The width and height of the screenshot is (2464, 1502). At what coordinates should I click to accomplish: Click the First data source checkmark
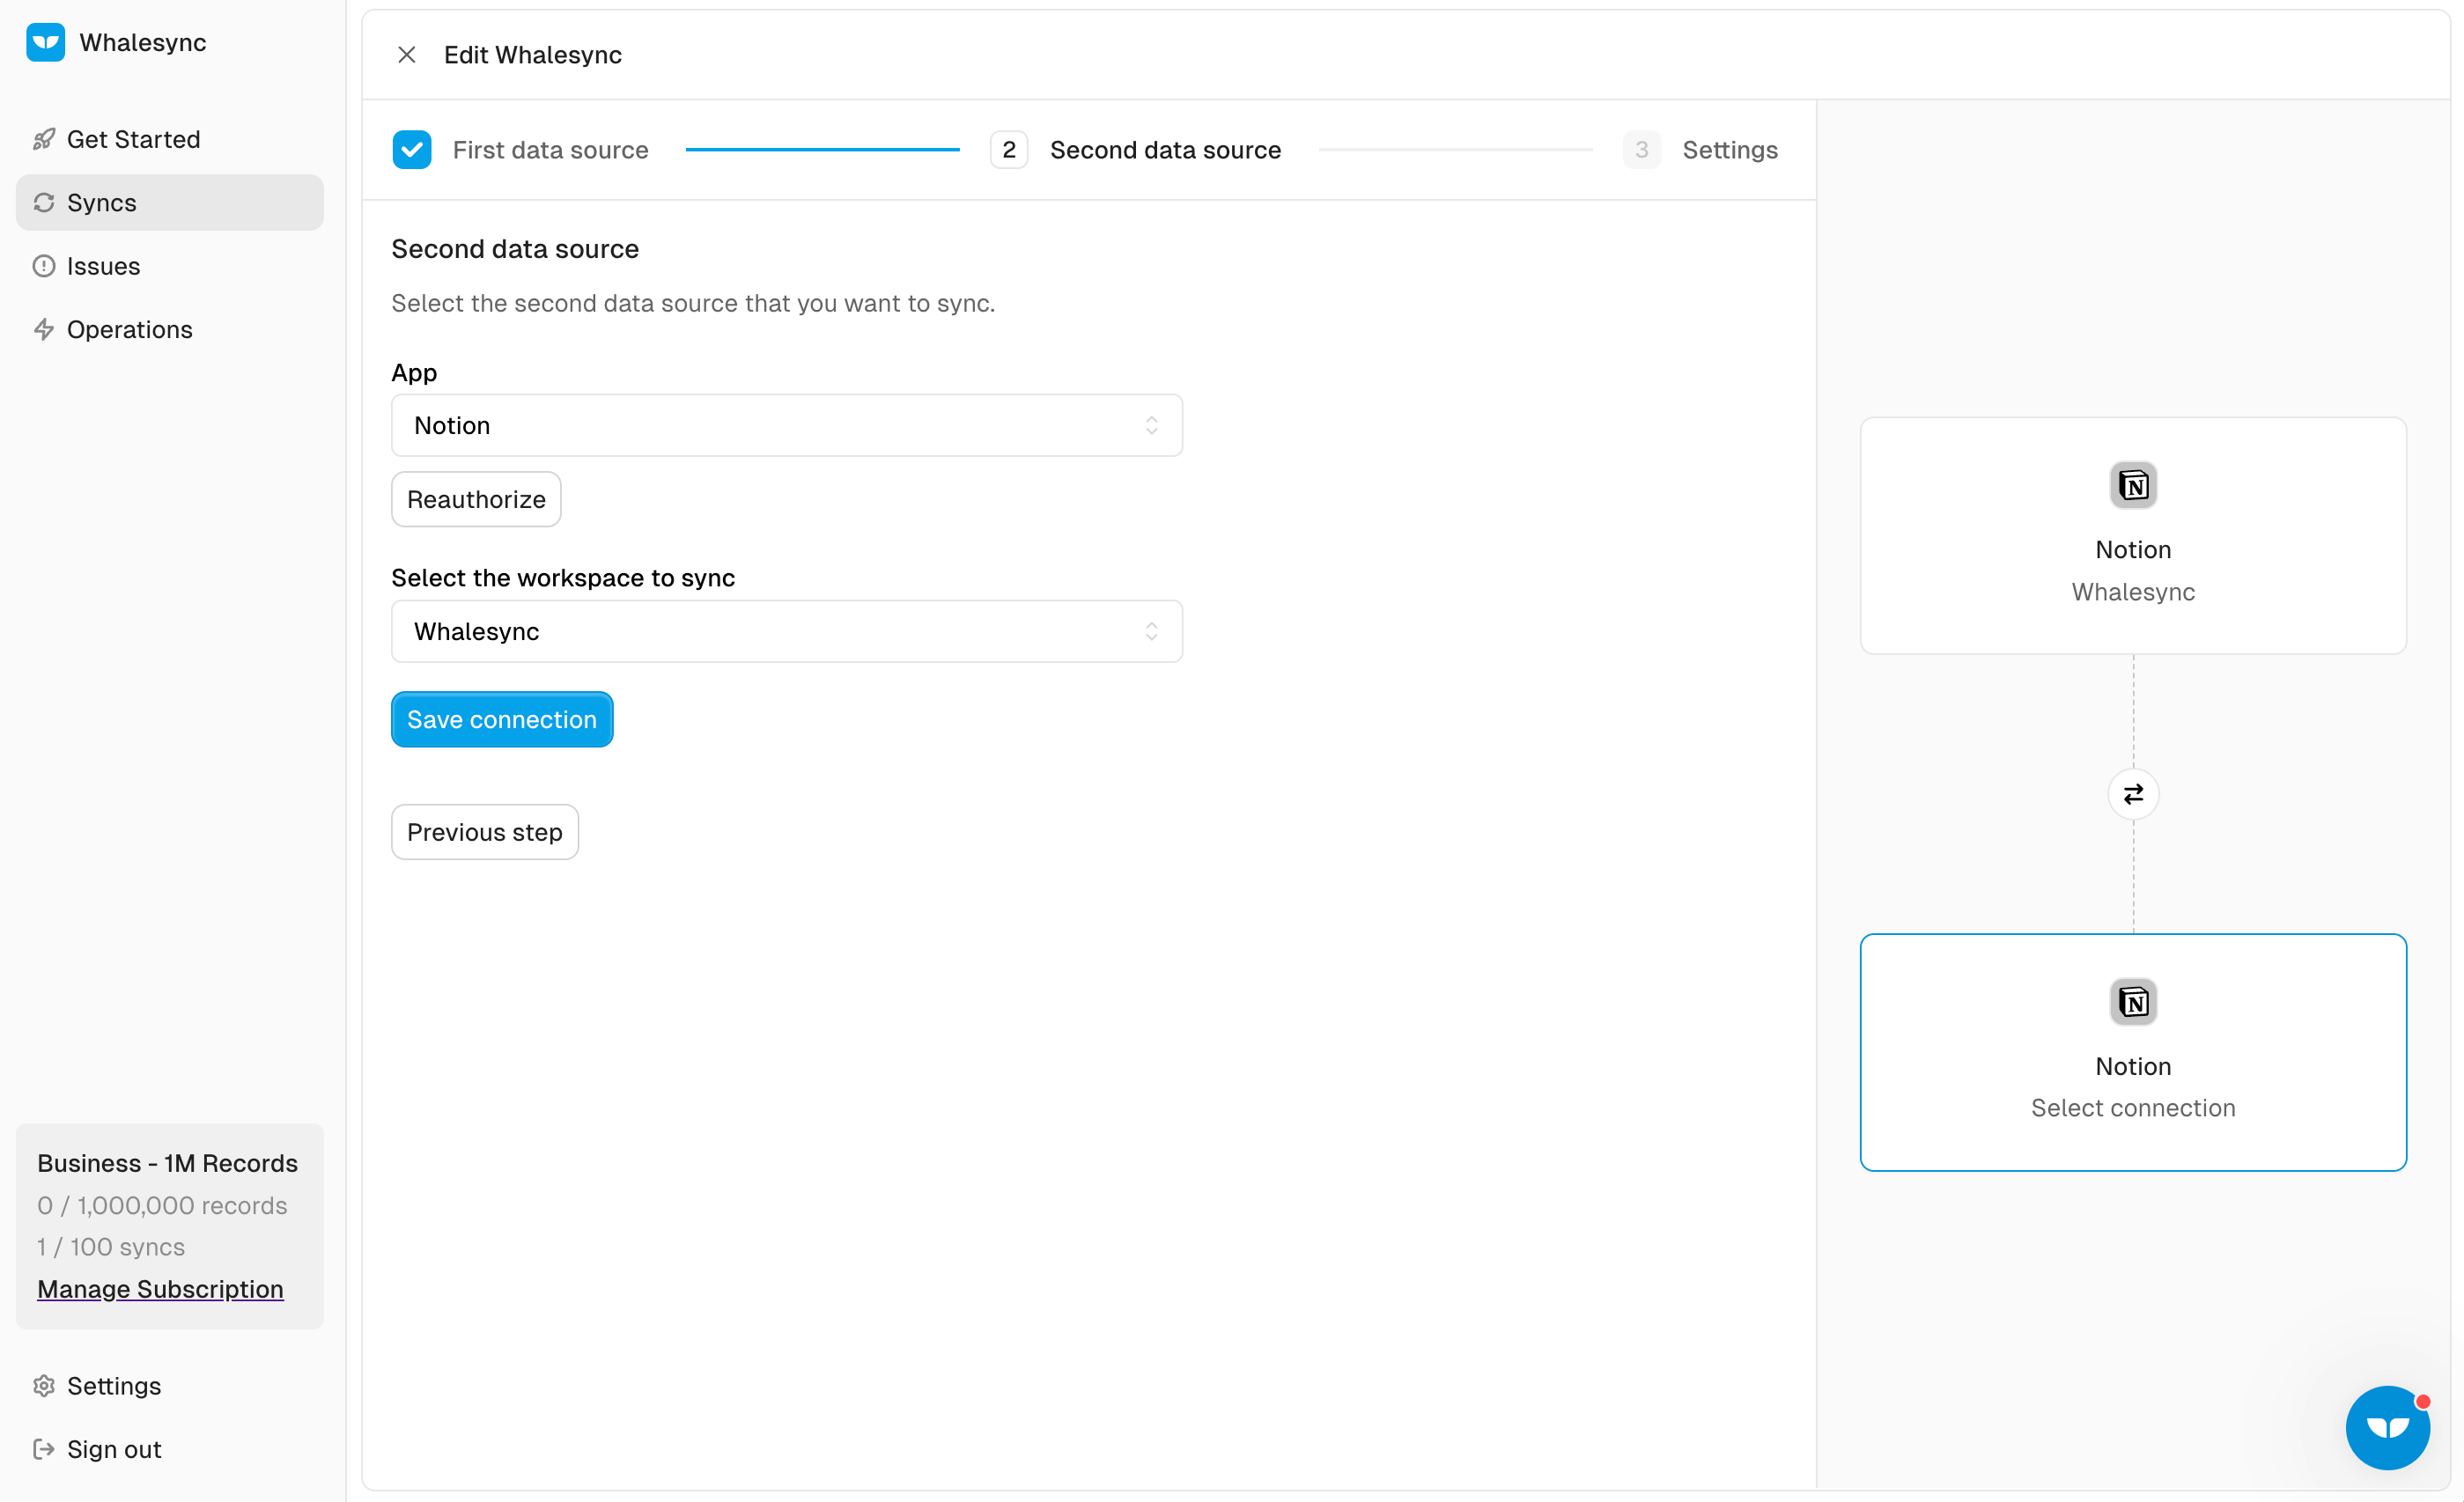(x=412, y=150)
